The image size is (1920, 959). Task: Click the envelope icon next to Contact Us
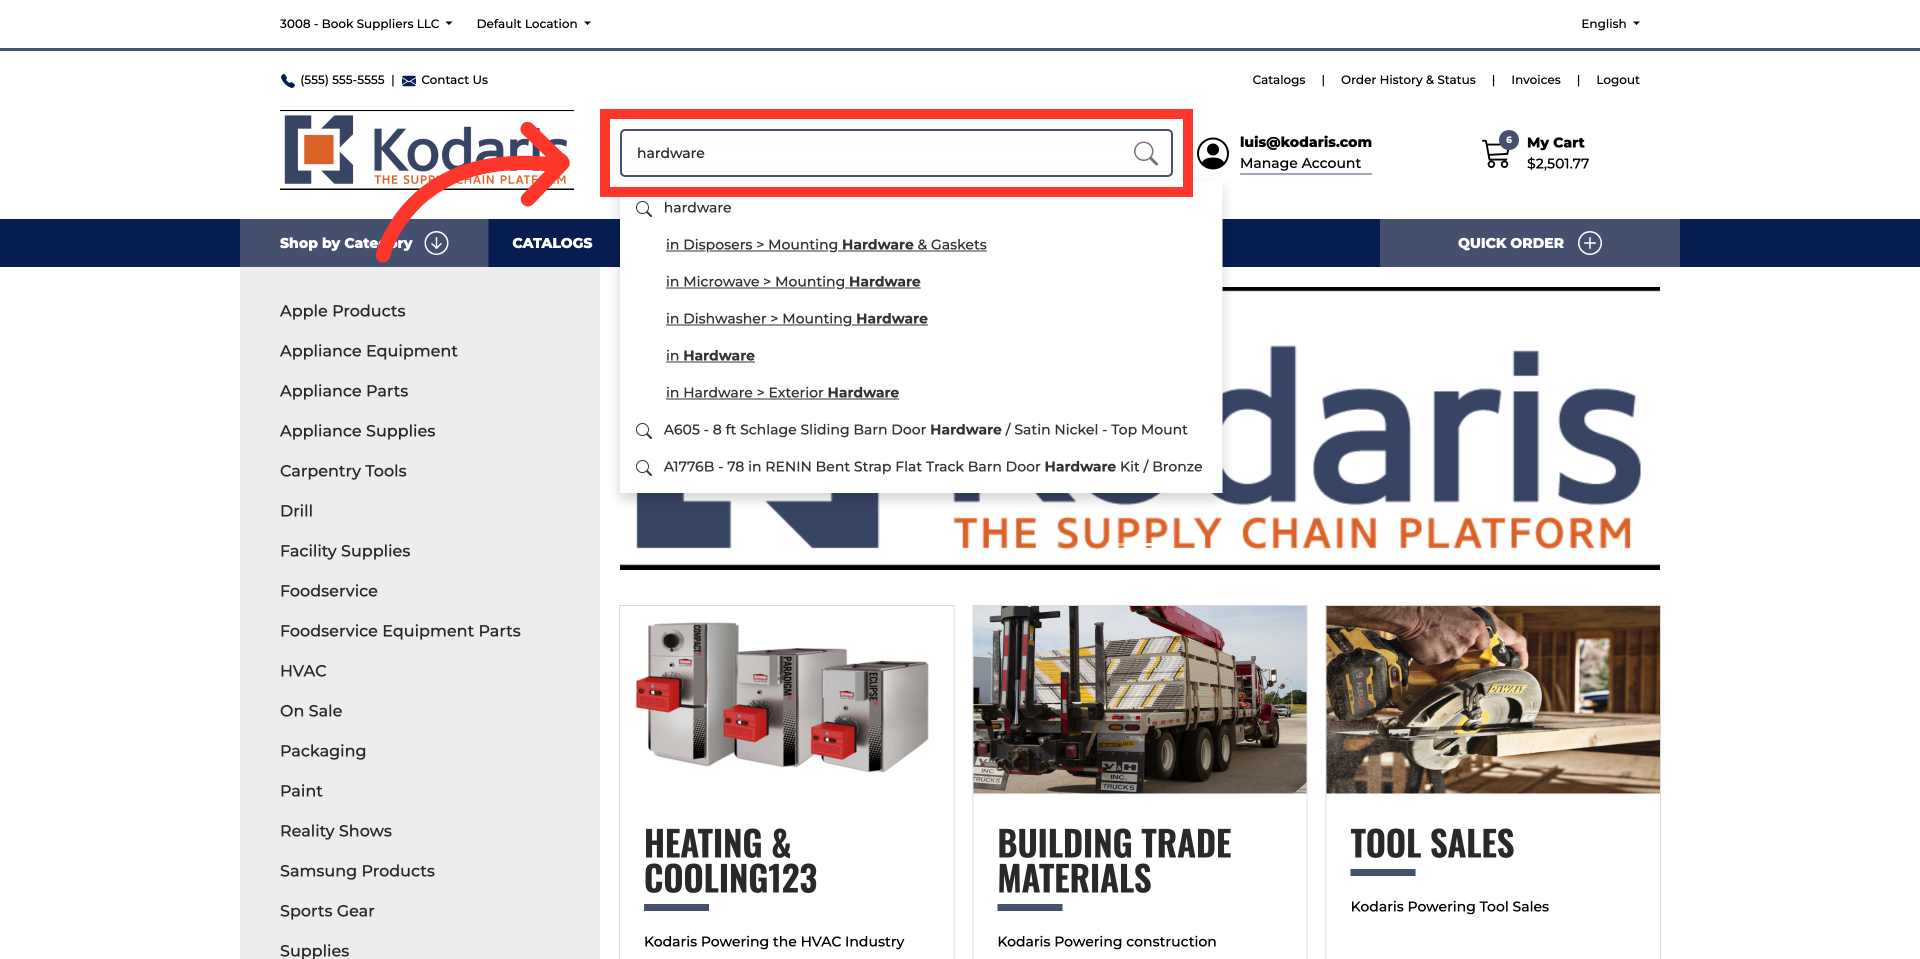[409, 81]
